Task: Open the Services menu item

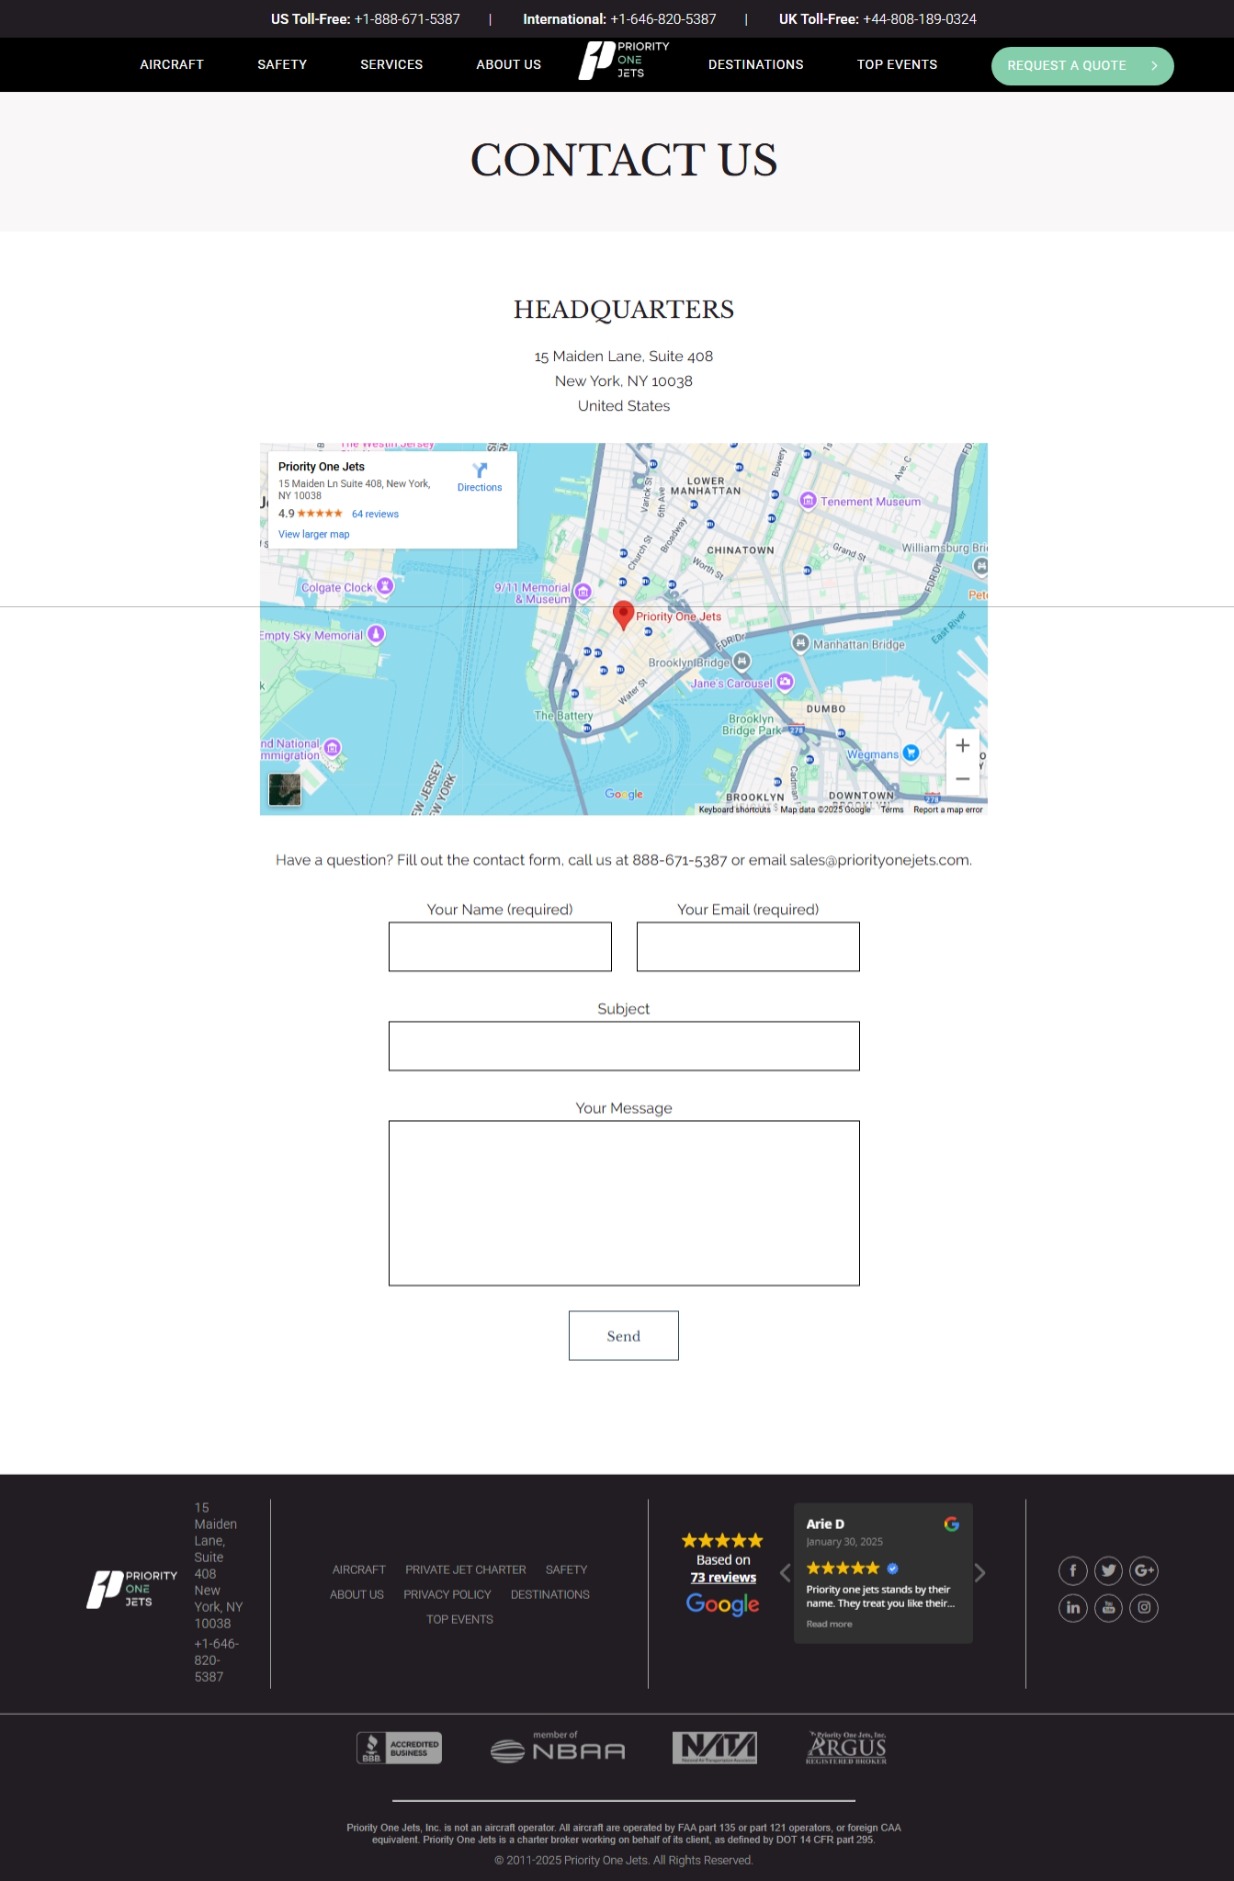Action: tap(391, 65)
